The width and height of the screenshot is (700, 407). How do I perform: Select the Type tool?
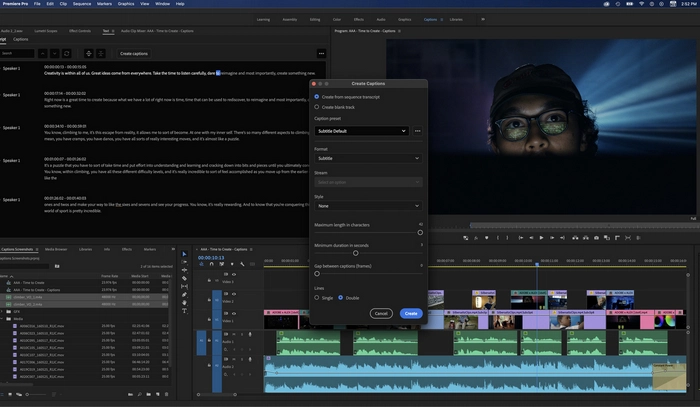point(184,311)
